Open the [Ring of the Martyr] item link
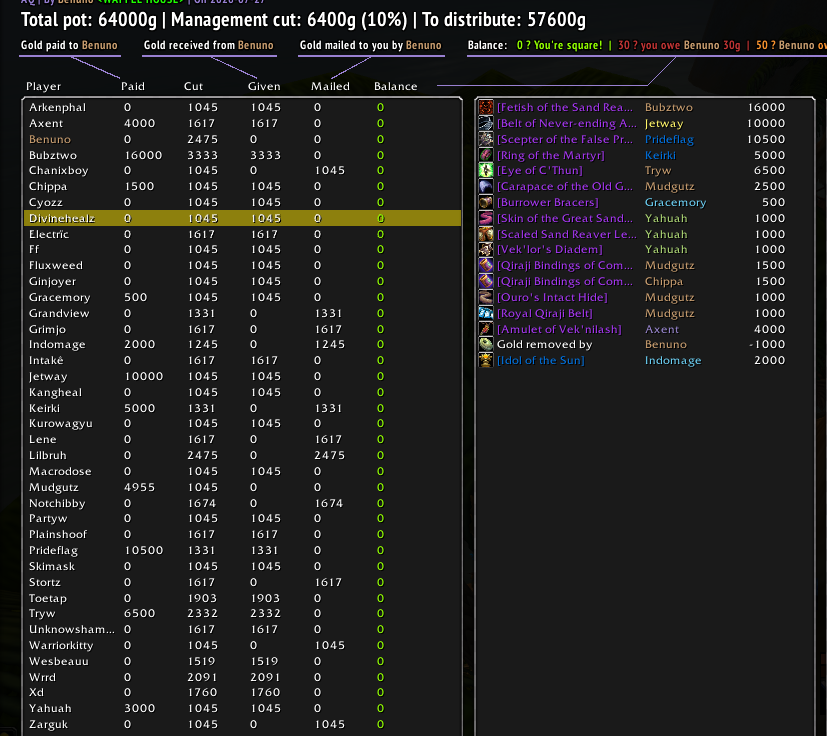Screen dimensions: 827x736 click(551, 155)
